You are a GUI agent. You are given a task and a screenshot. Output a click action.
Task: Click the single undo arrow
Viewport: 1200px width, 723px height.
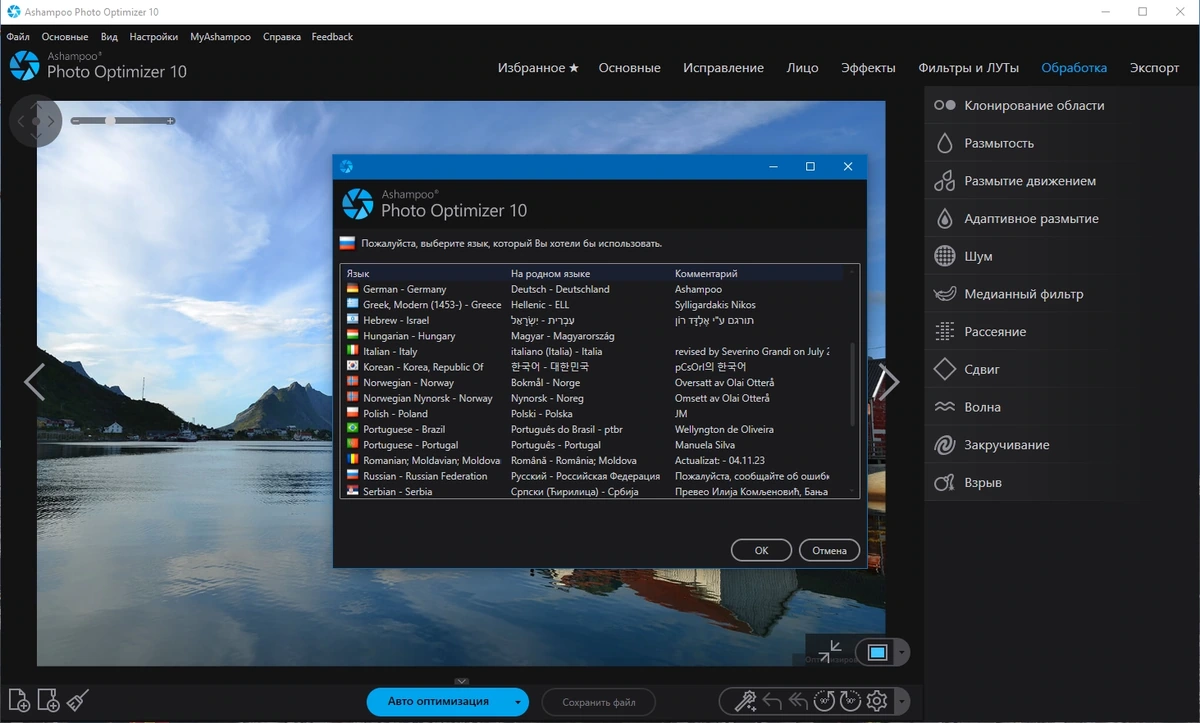tap(772, 701)
